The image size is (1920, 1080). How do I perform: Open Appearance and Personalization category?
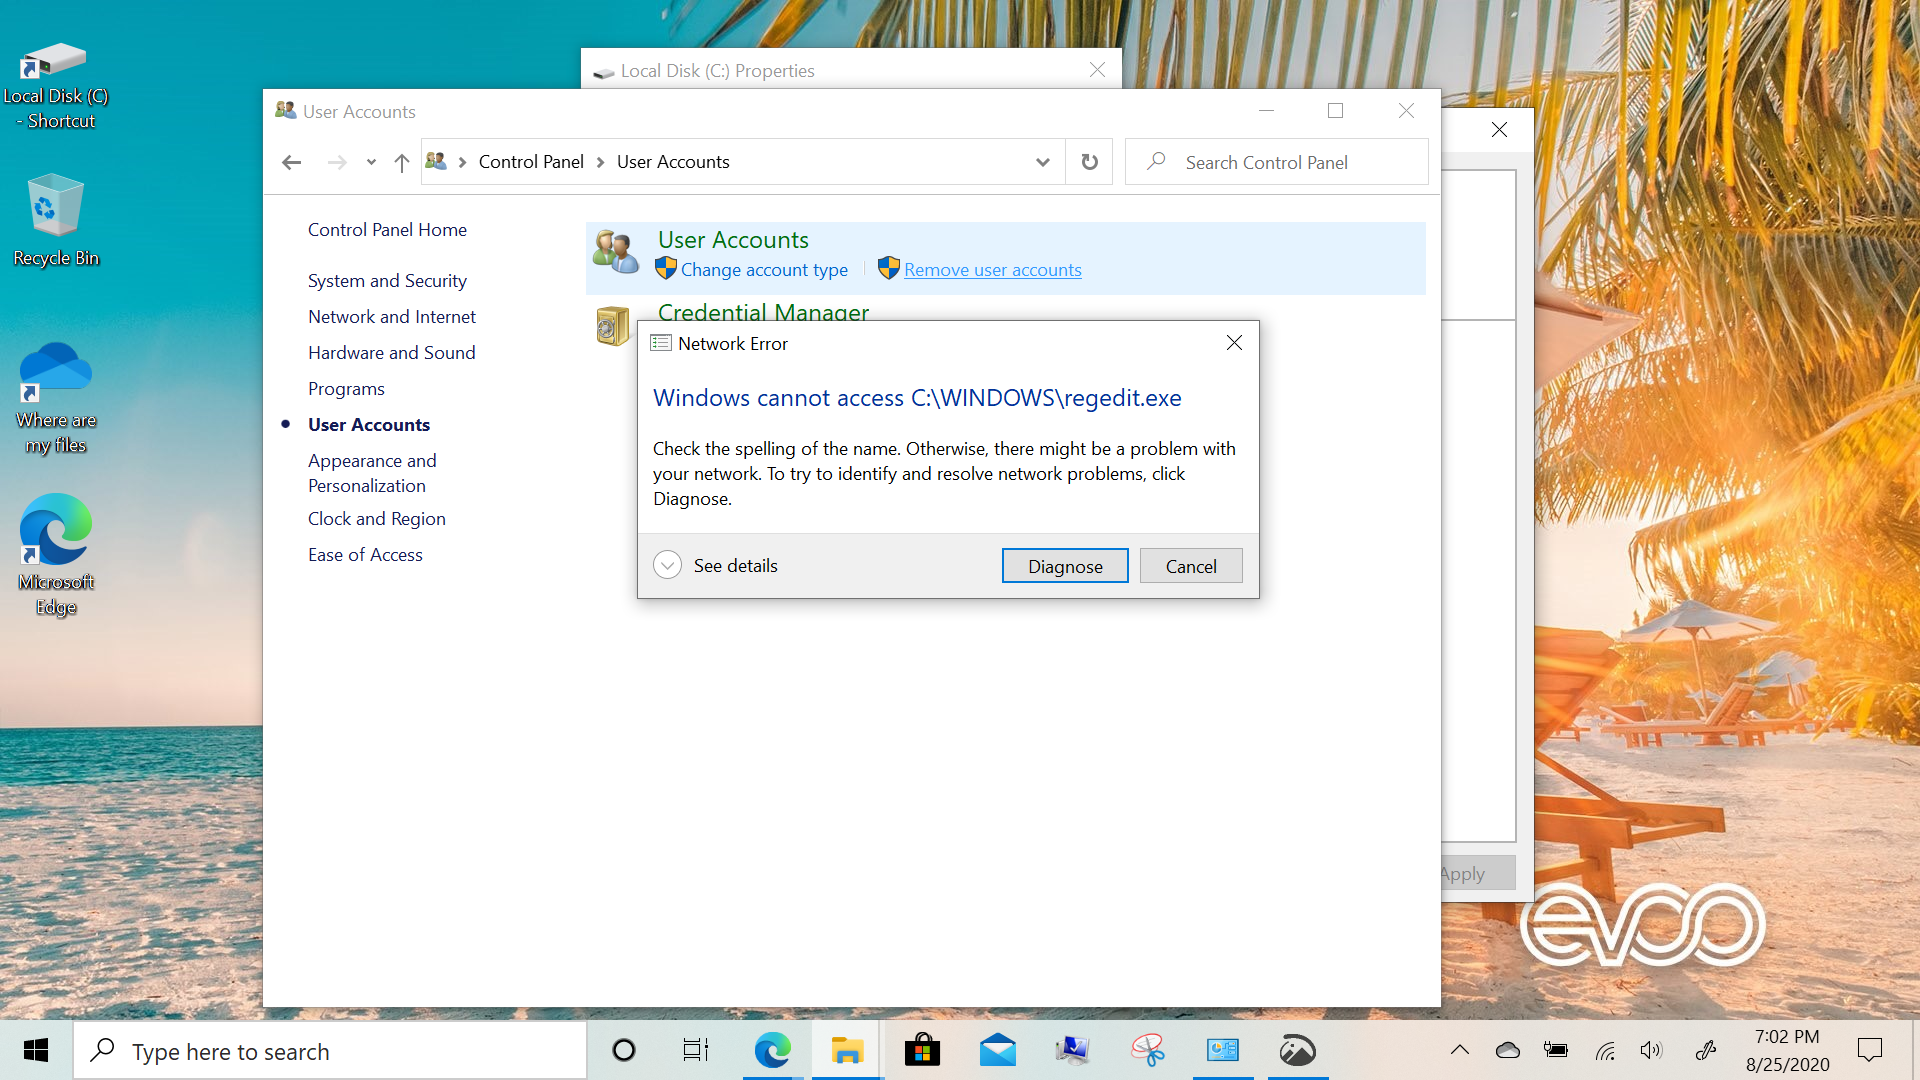(372, 473)
